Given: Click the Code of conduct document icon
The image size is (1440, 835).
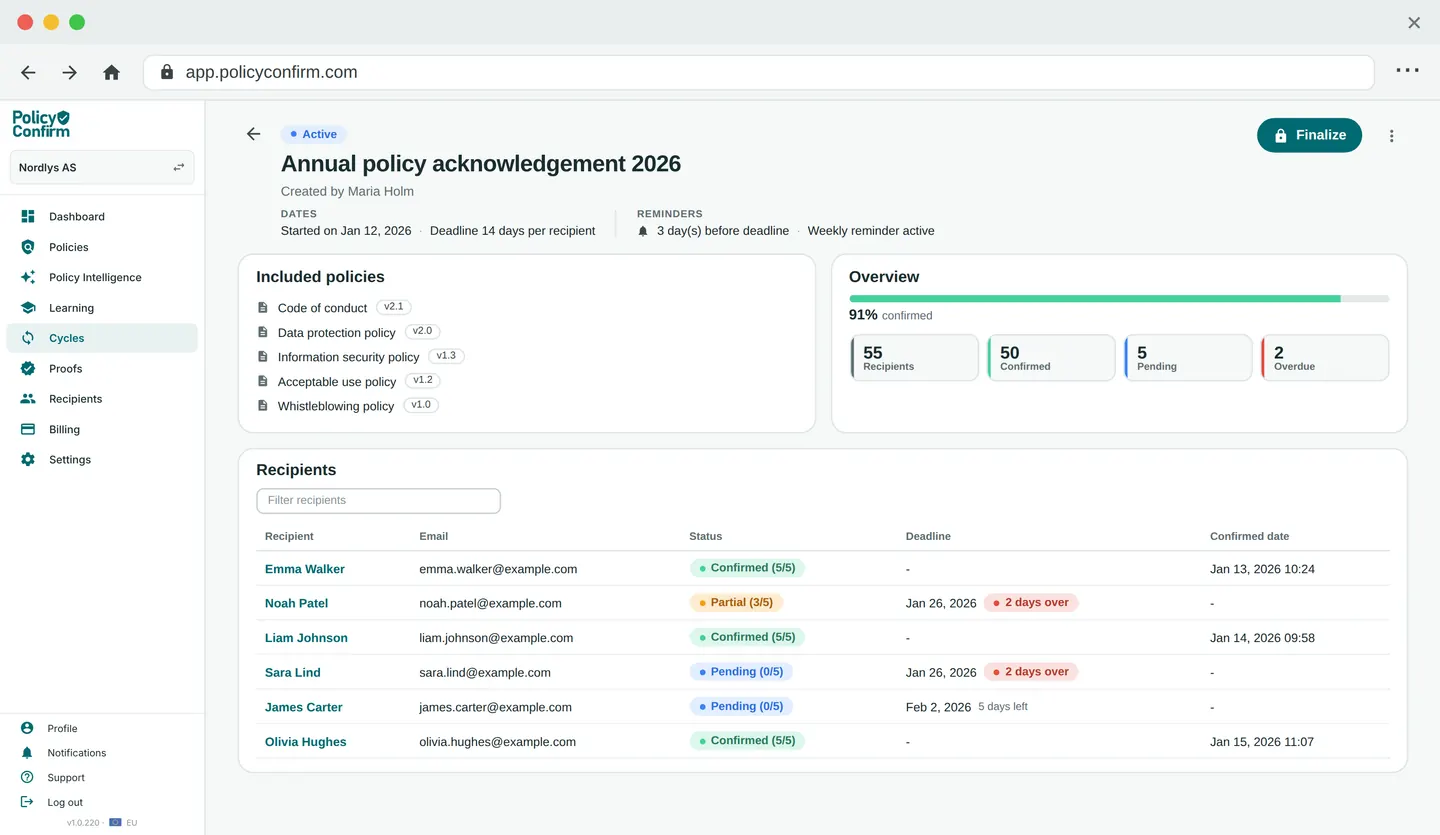Looking at the screenshot, I should pyautogui.click(x=263, y=308).
